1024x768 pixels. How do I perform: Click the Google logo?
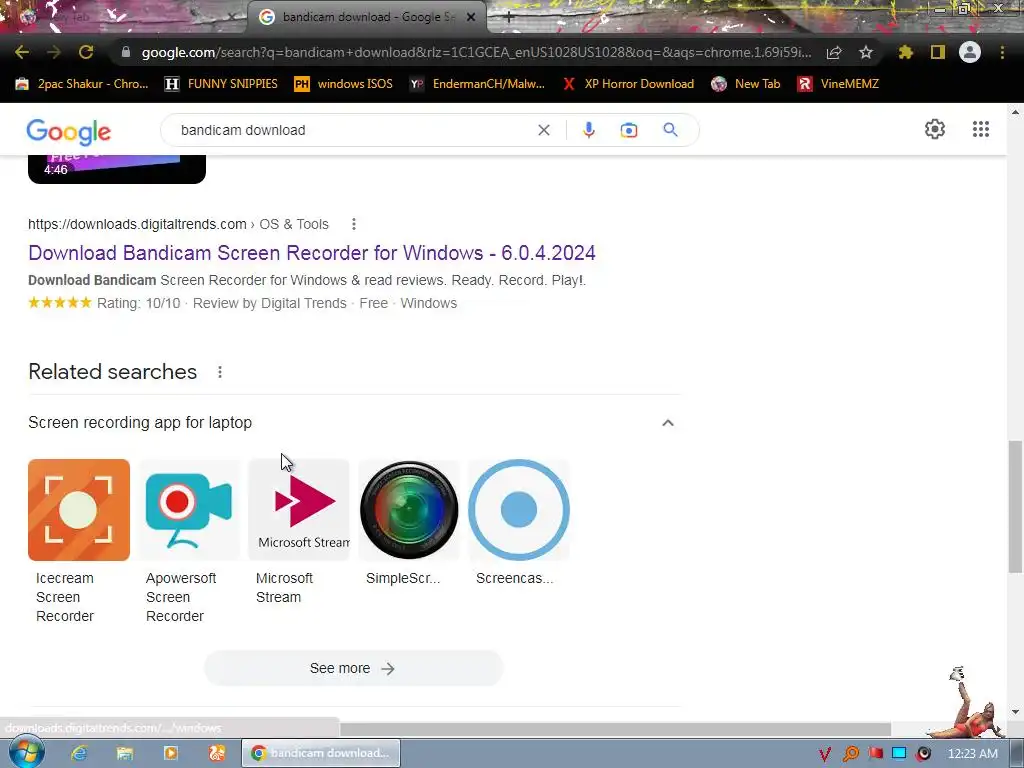pos(69,131)
